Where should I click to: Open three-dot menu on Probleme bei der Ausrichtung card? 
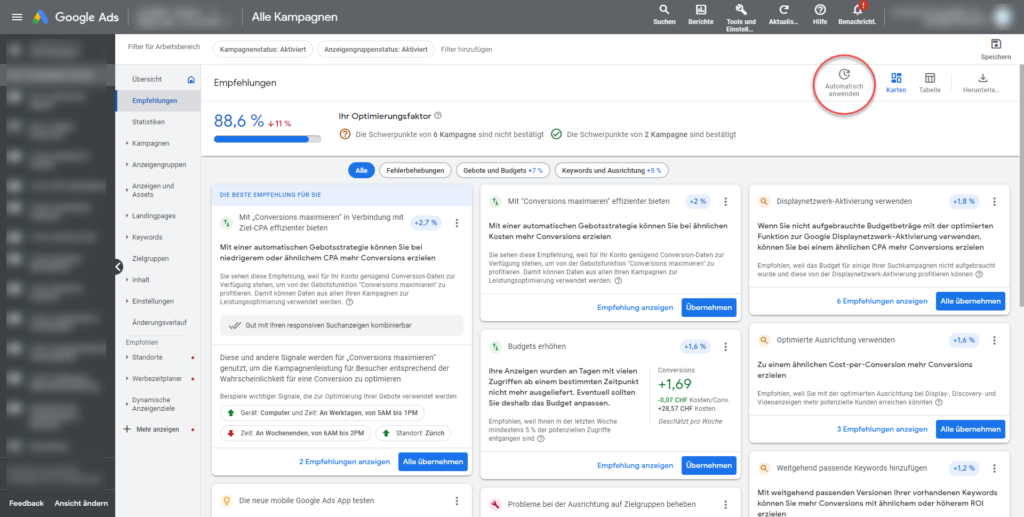point(725,505)
